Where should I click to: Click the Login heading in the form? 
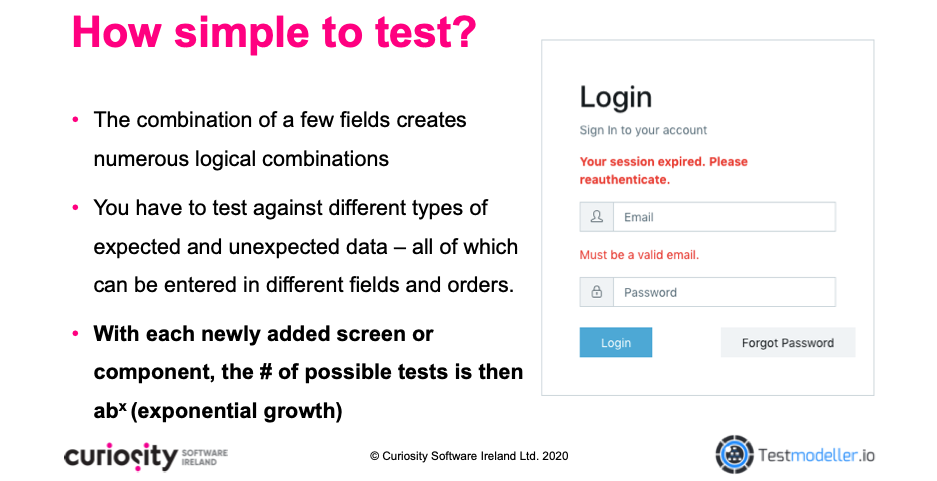click(616, 97)
